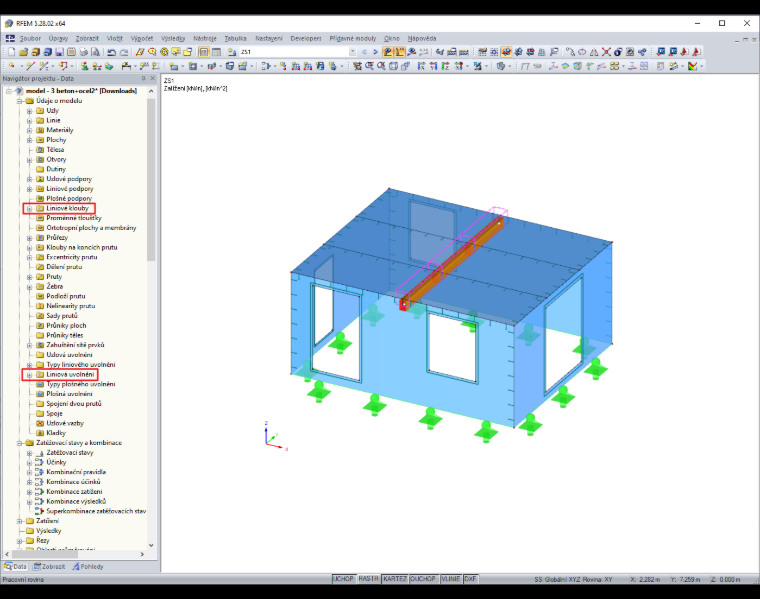Select the Klouby na koncích prutu item

click(x=81, y=247)
